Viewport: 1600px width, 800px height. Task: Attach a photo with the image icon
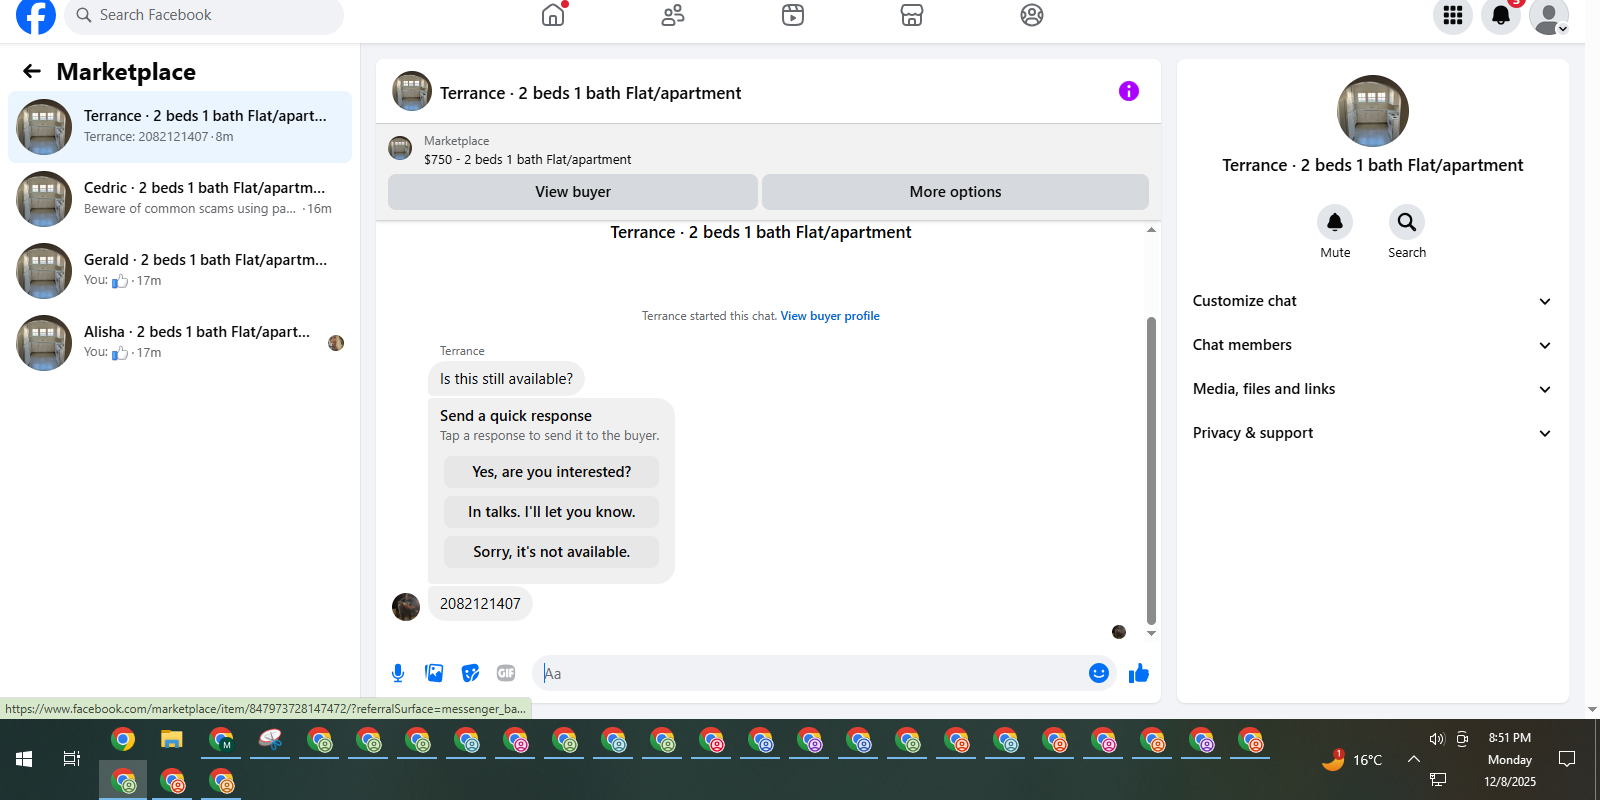pos(434,673)
